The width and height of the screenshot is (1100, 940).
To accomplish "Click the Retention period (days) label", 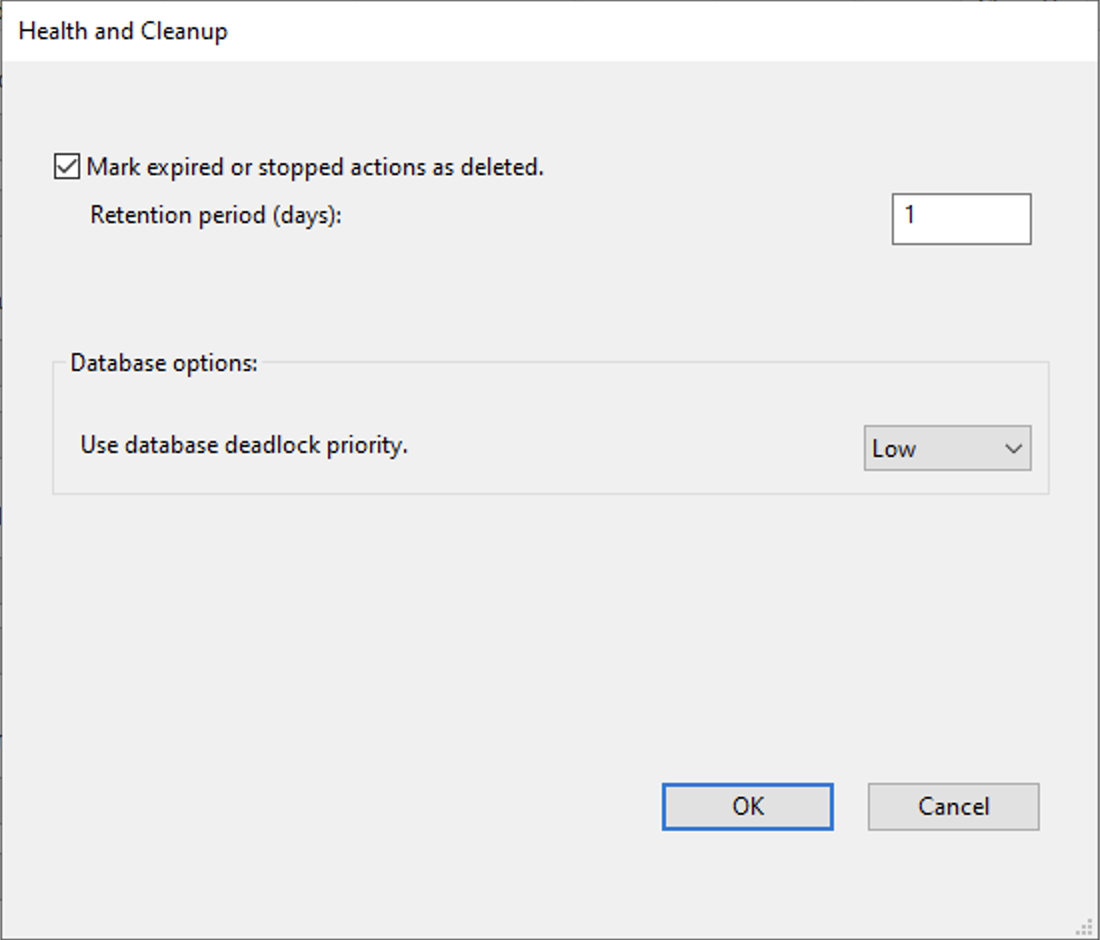I will click(216, 215).
